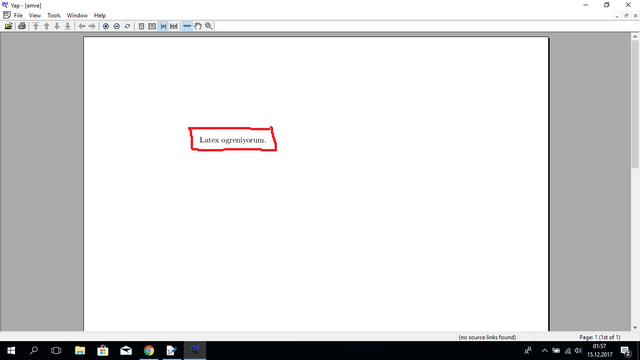Select the highlighted ruler line tool
The width and height of the screenshot is (640, 360).
point(187,26)
